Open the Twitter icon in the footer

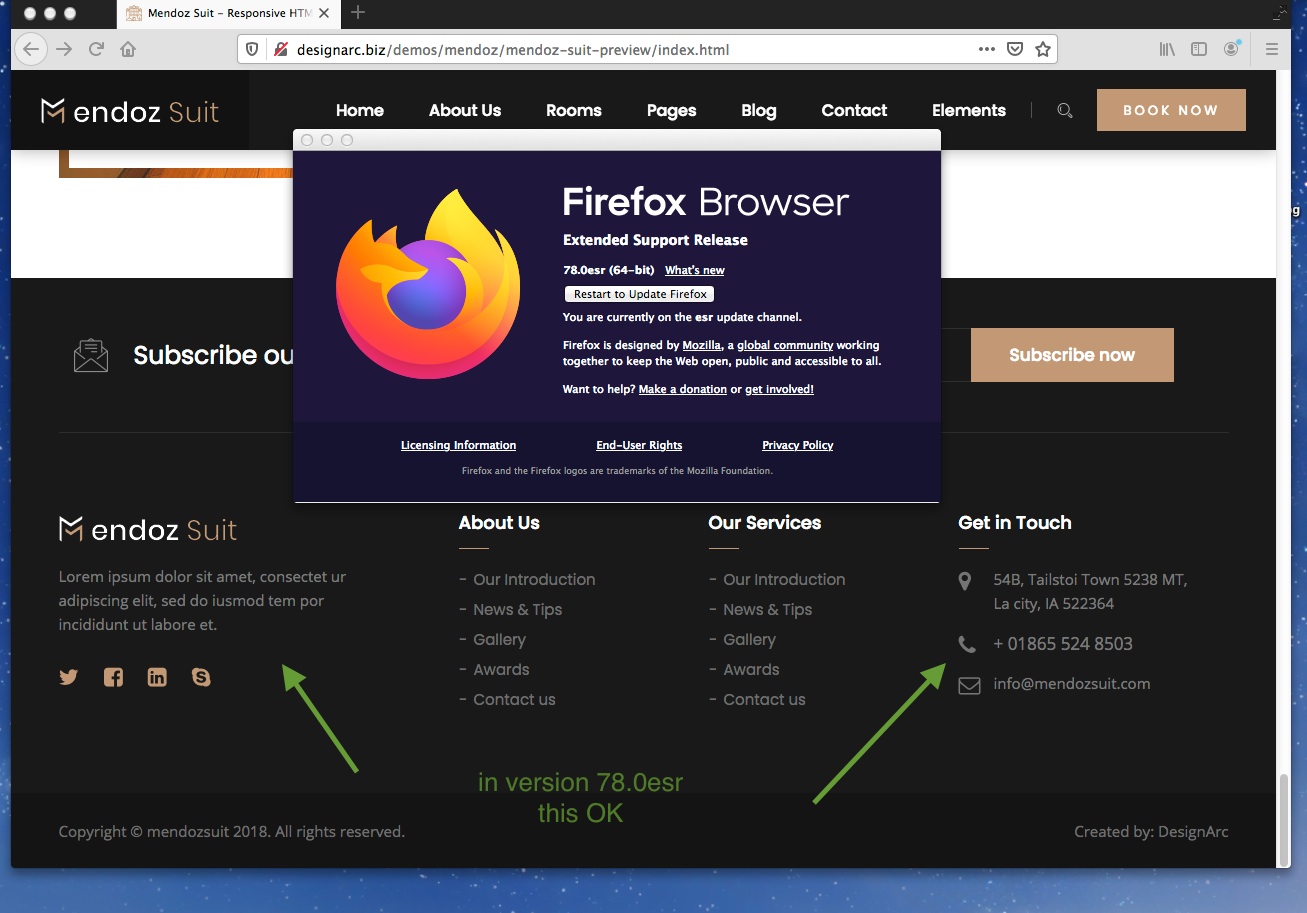pyautogui.click(x=68, y=677)
